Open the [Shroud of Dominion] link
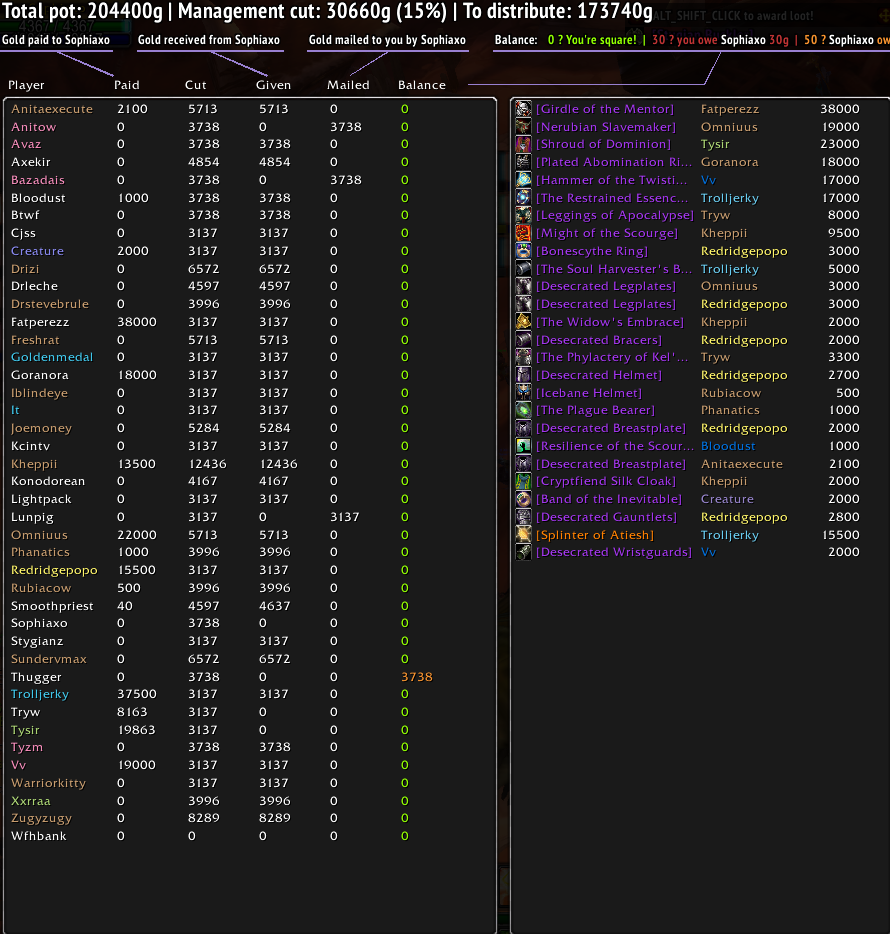The image size is (890, 934). [603, 144]
